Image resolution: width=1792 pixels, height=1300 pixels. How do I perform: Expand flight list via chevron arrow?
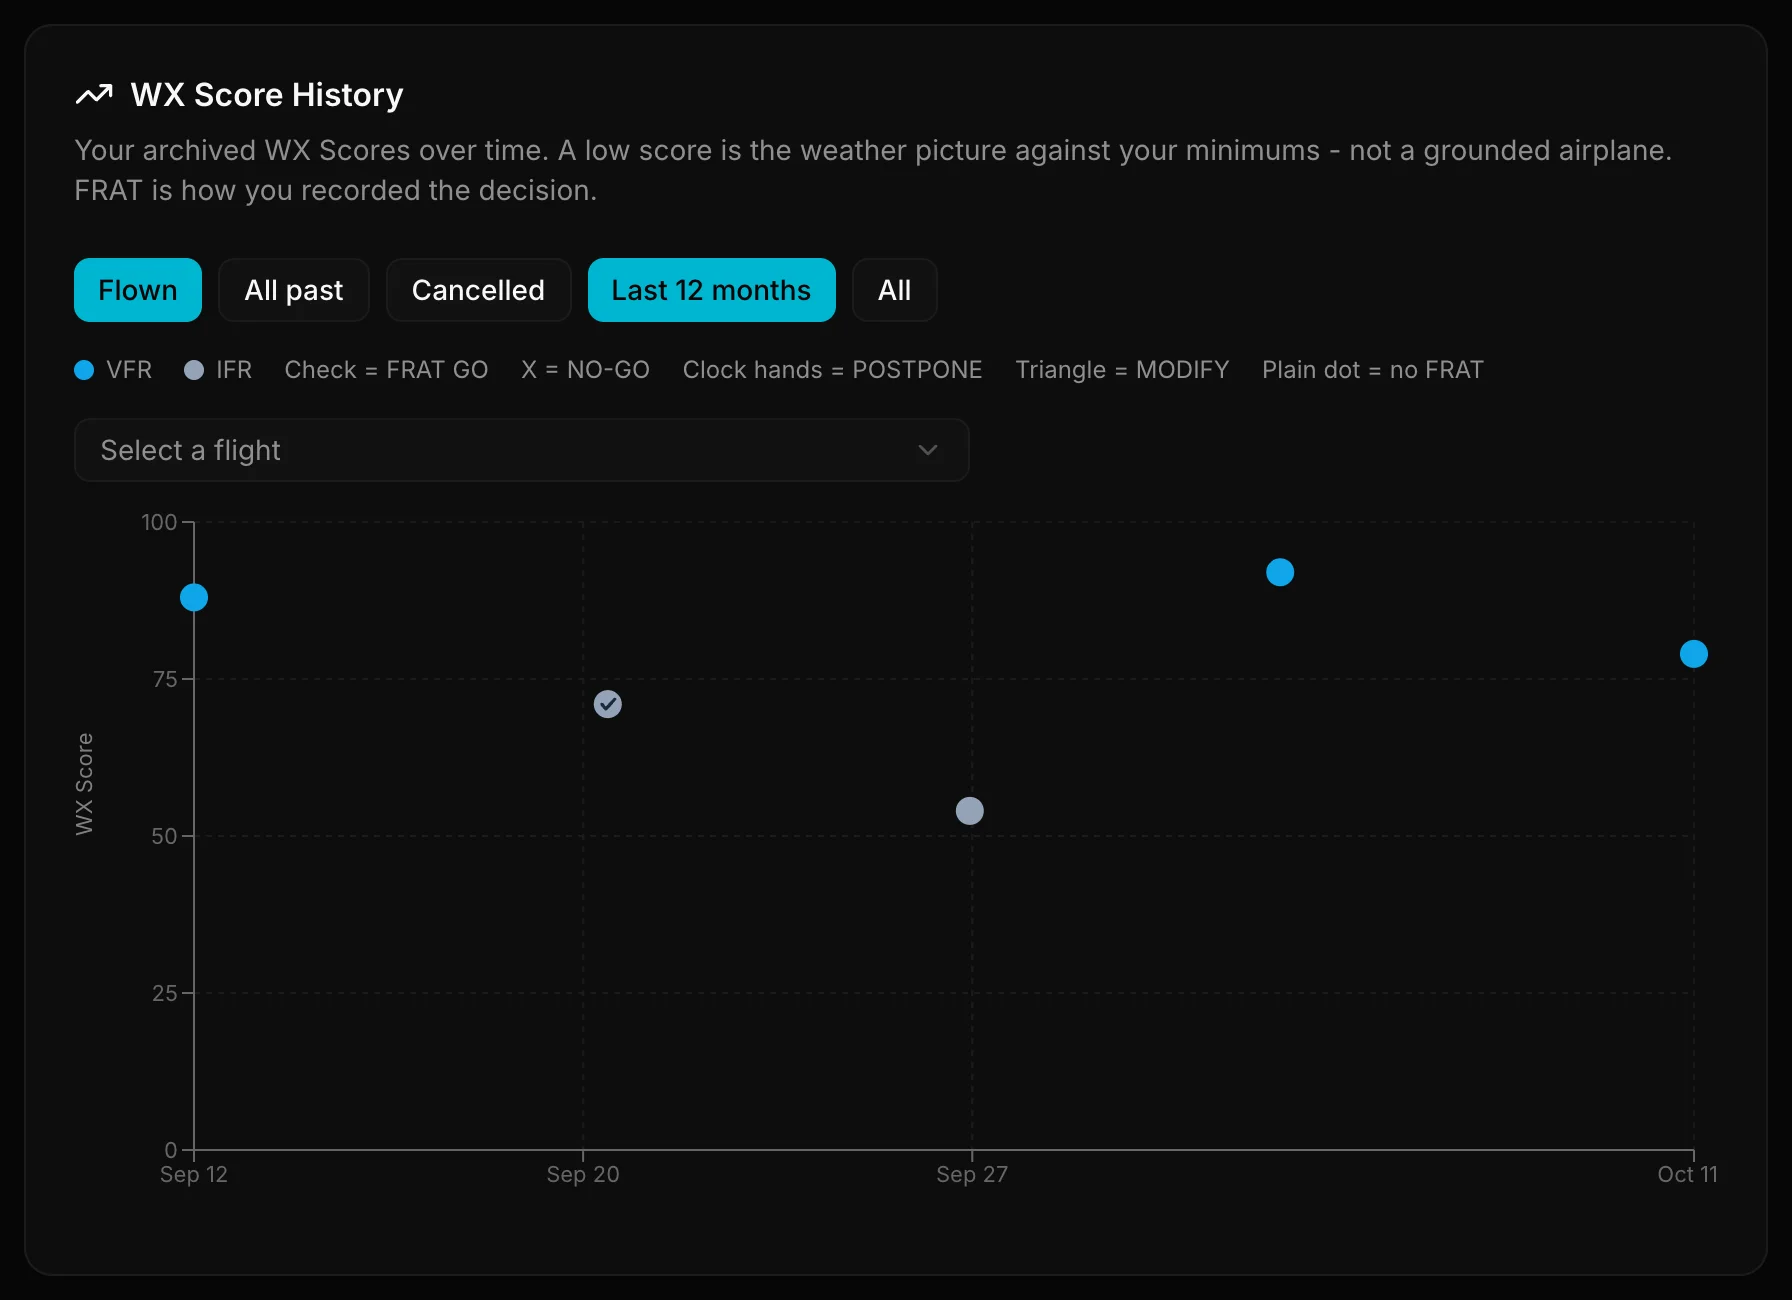click(928, 450)
